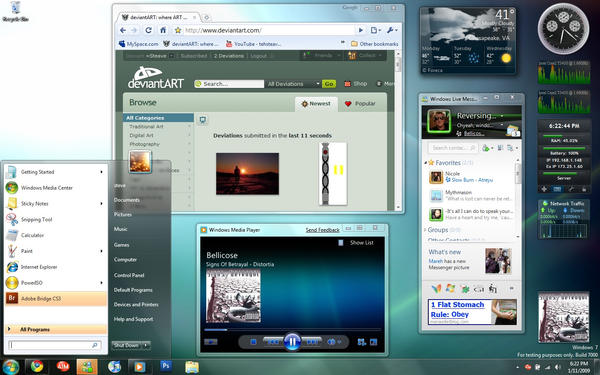Bookmark the page with the star icon

pos(178,30)
